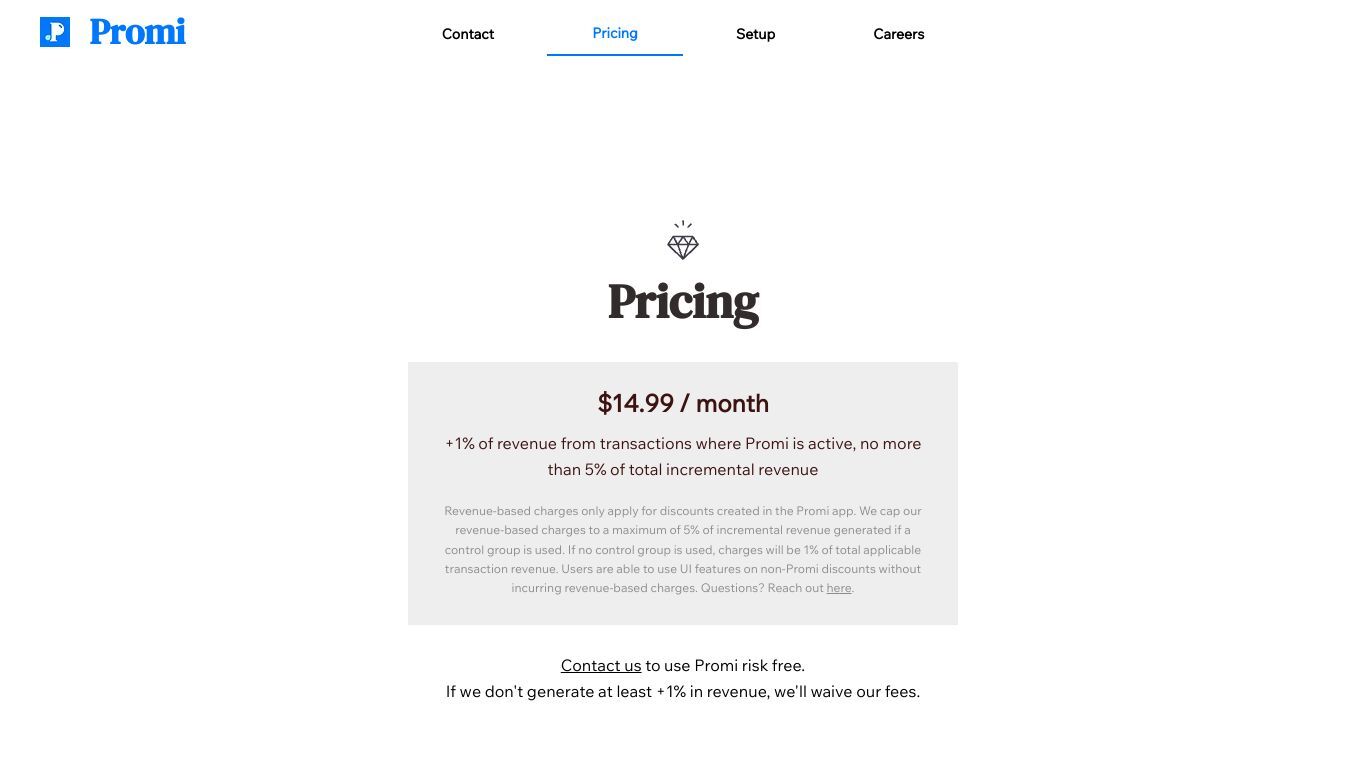Click the 'we'll waive our fees' sentence

pyautogui.click(x=683, y=692)
